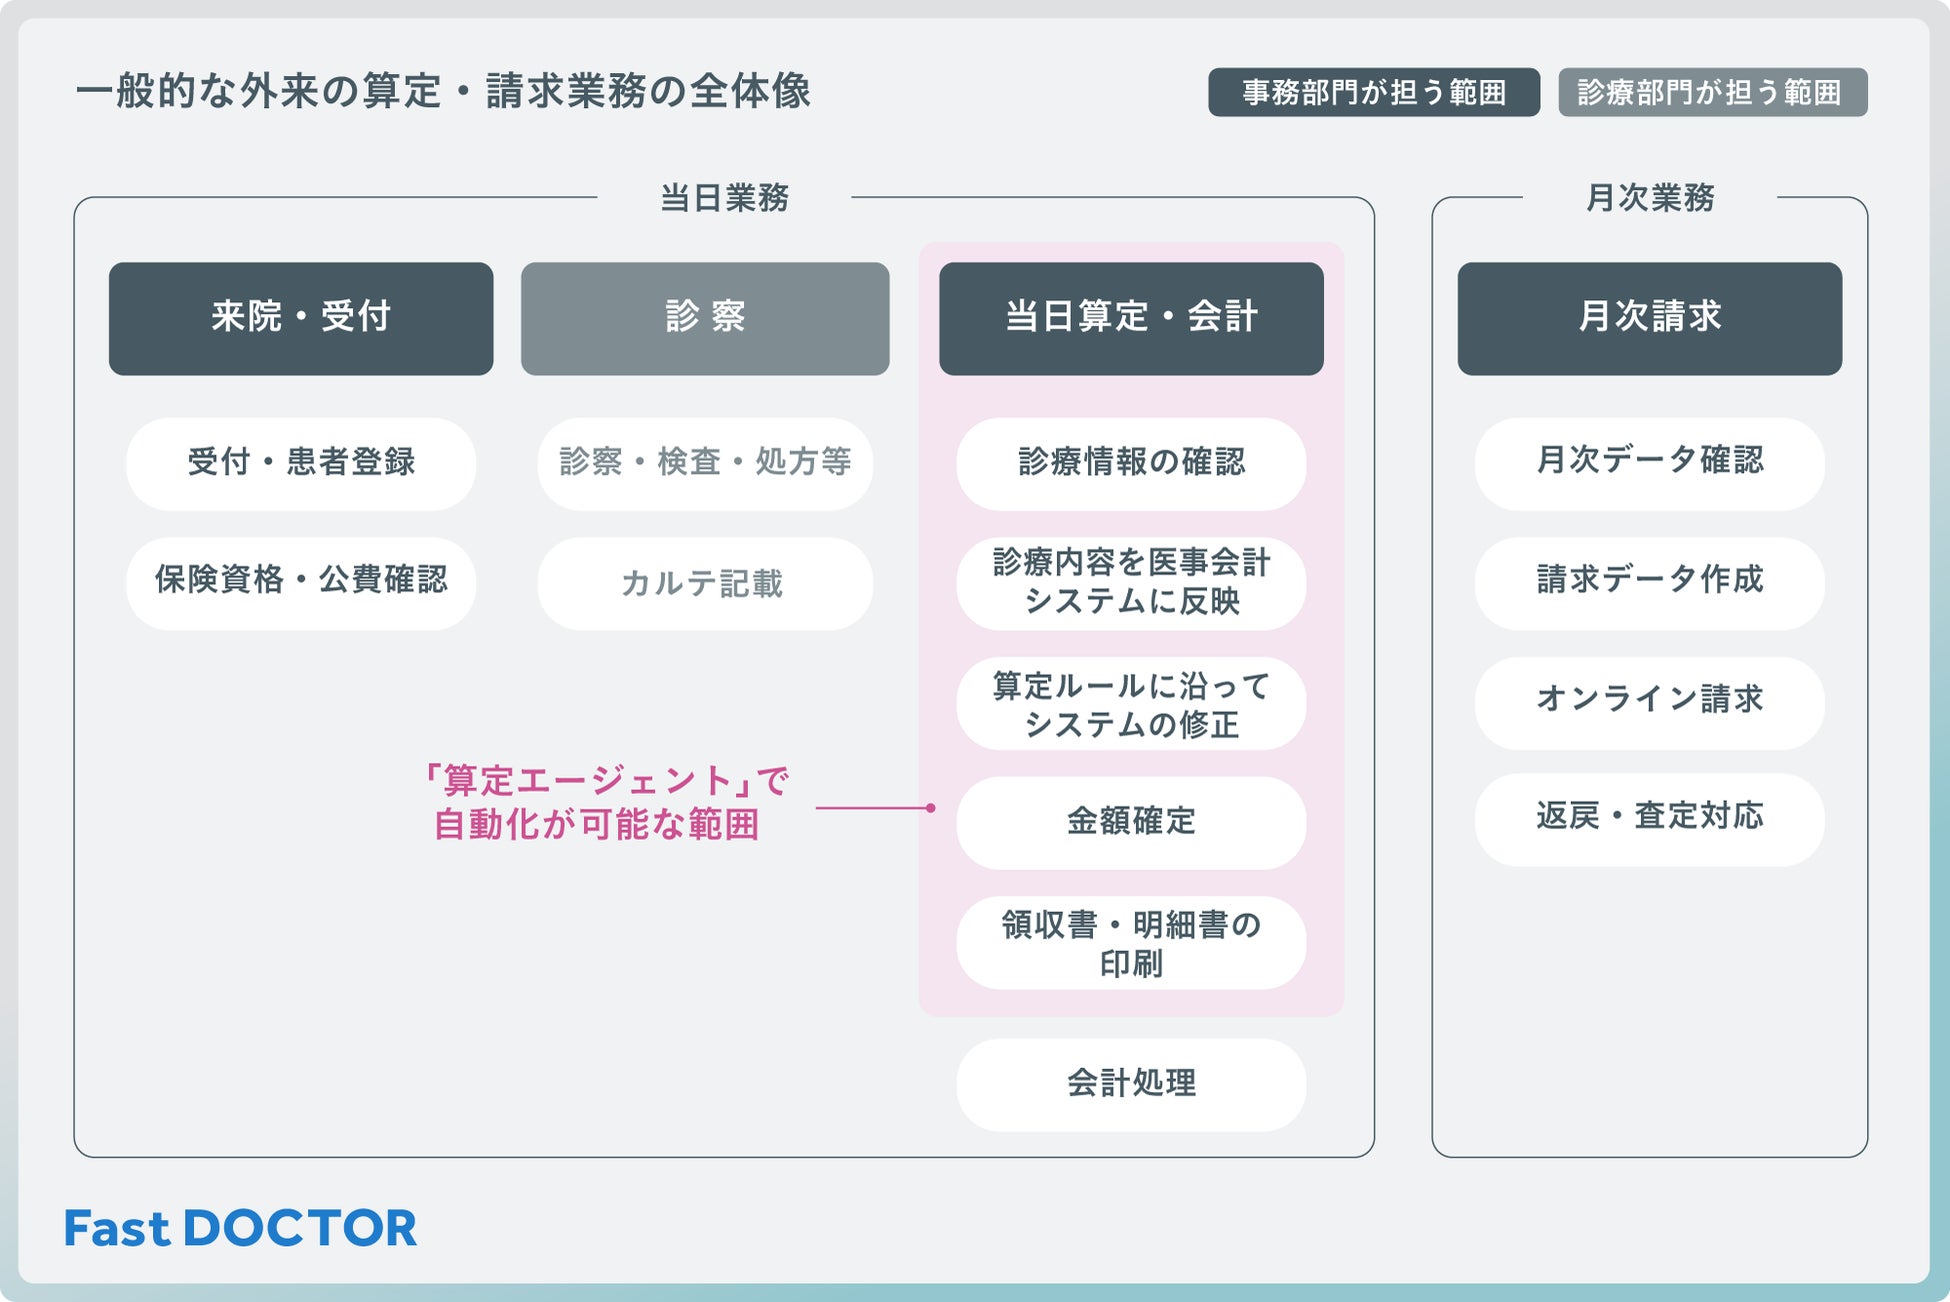Click the pink 算定エージェント annotation text

[x=605, y=802]
